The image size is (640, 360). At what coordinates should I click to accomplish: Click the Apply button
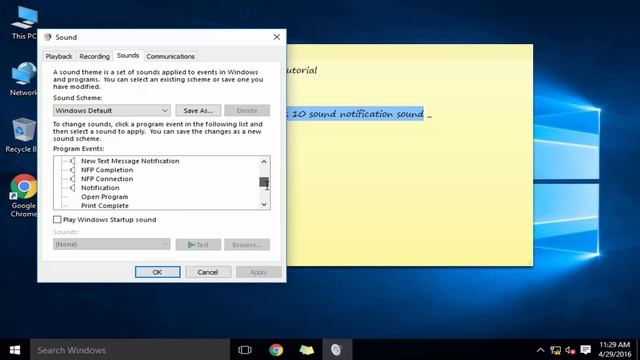click(x=259, y=272)
